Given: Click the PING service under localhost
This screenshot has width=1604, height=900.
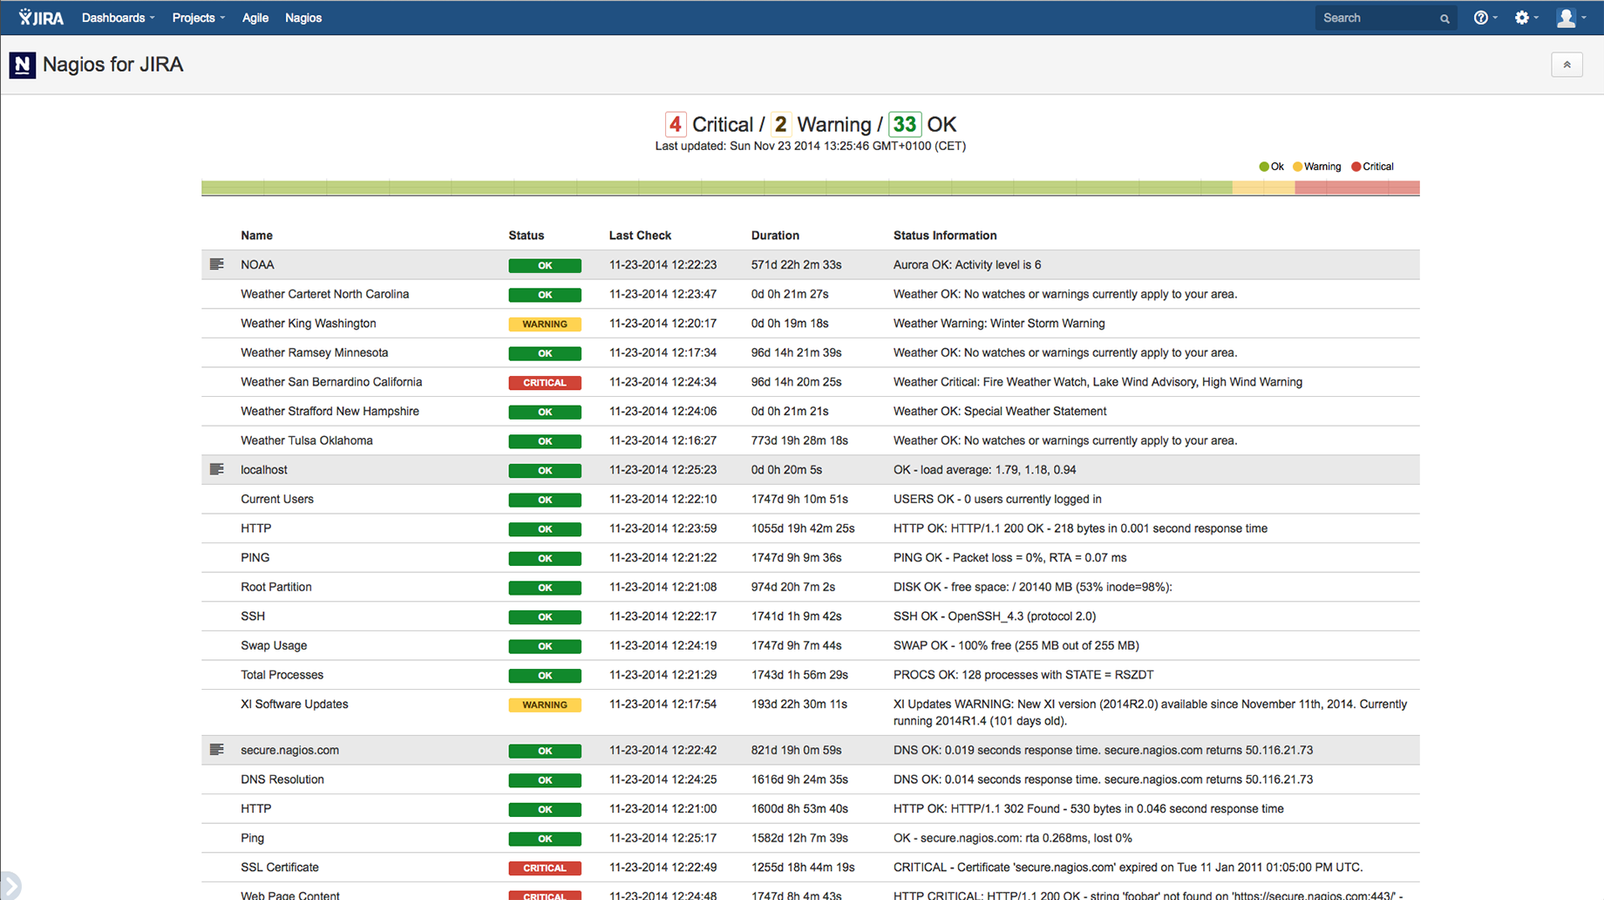Looking at the screenshot, I should tap(255, 558).
